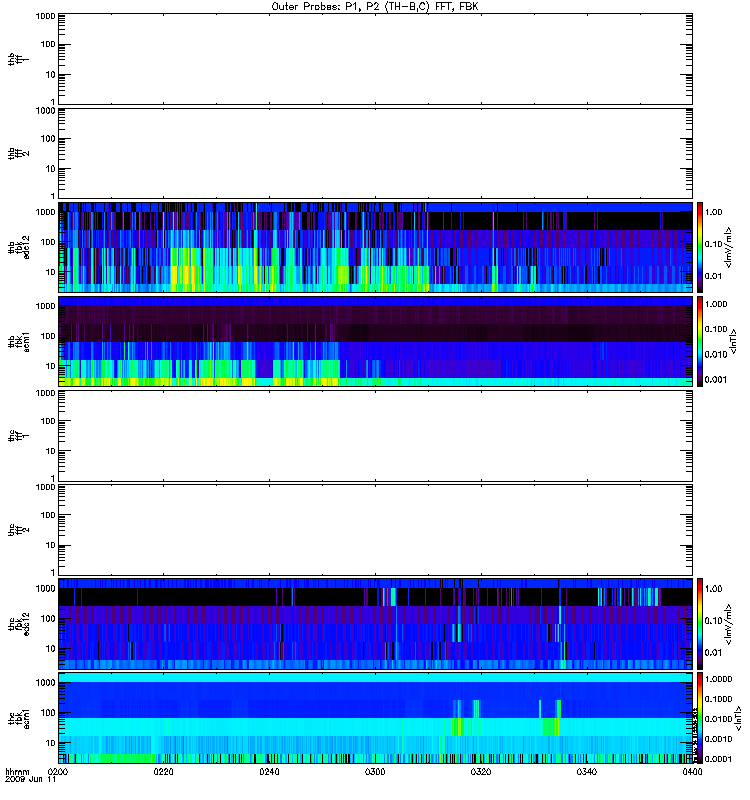Image resolution: width=750 pixels, height=800 pixels.
Task: Click the '0.0100' tick on thc scm1 color bar
Action: pyautogui.click(x=718, y=719)
